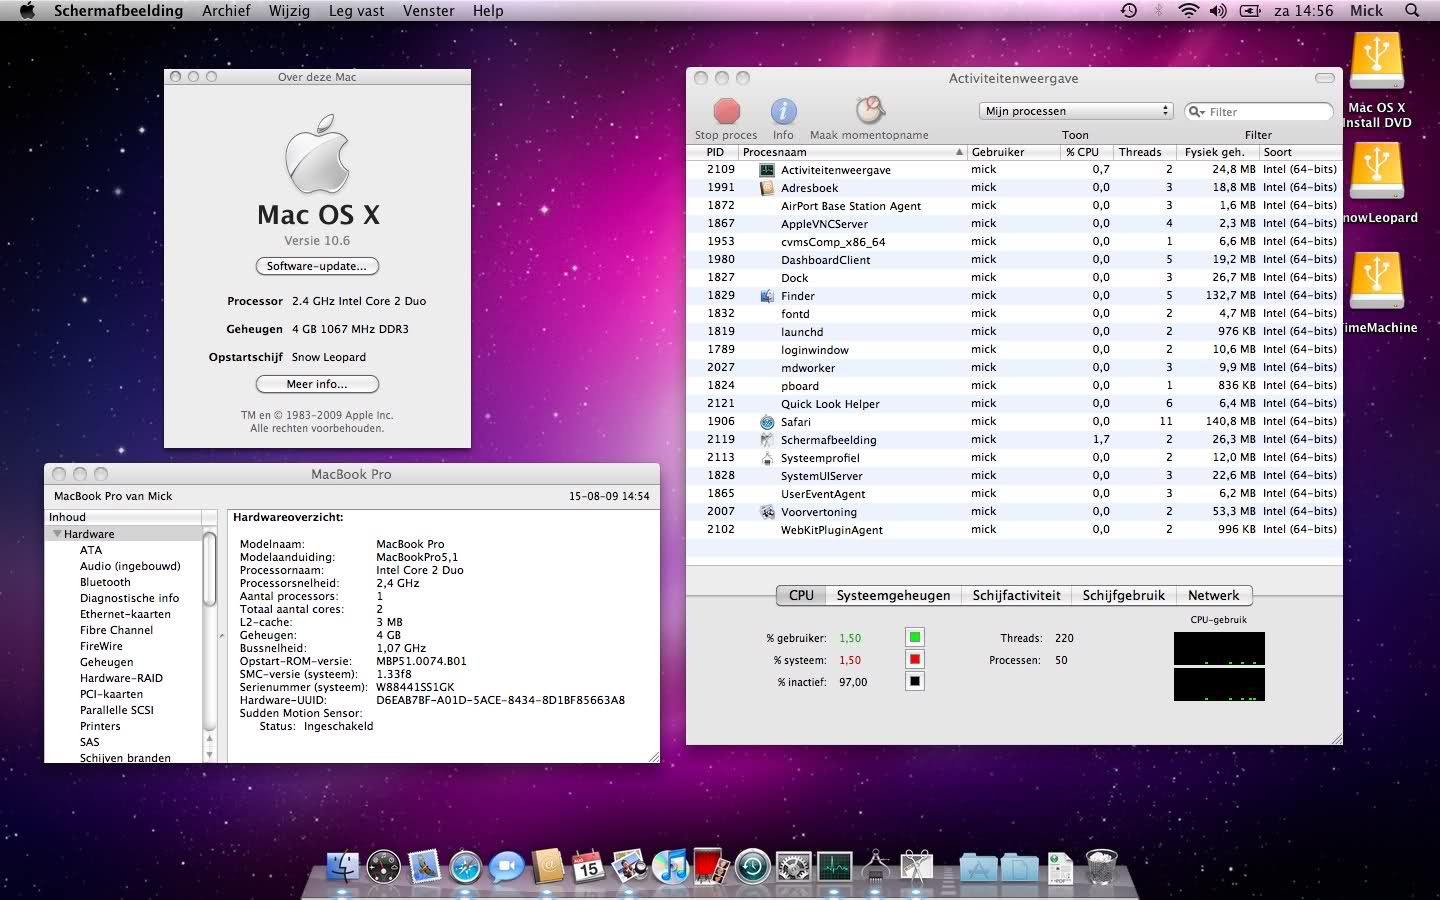
Task: Click Maak momentopname toolbar icon
Action: pyautogui.click(x=869, y=110)
